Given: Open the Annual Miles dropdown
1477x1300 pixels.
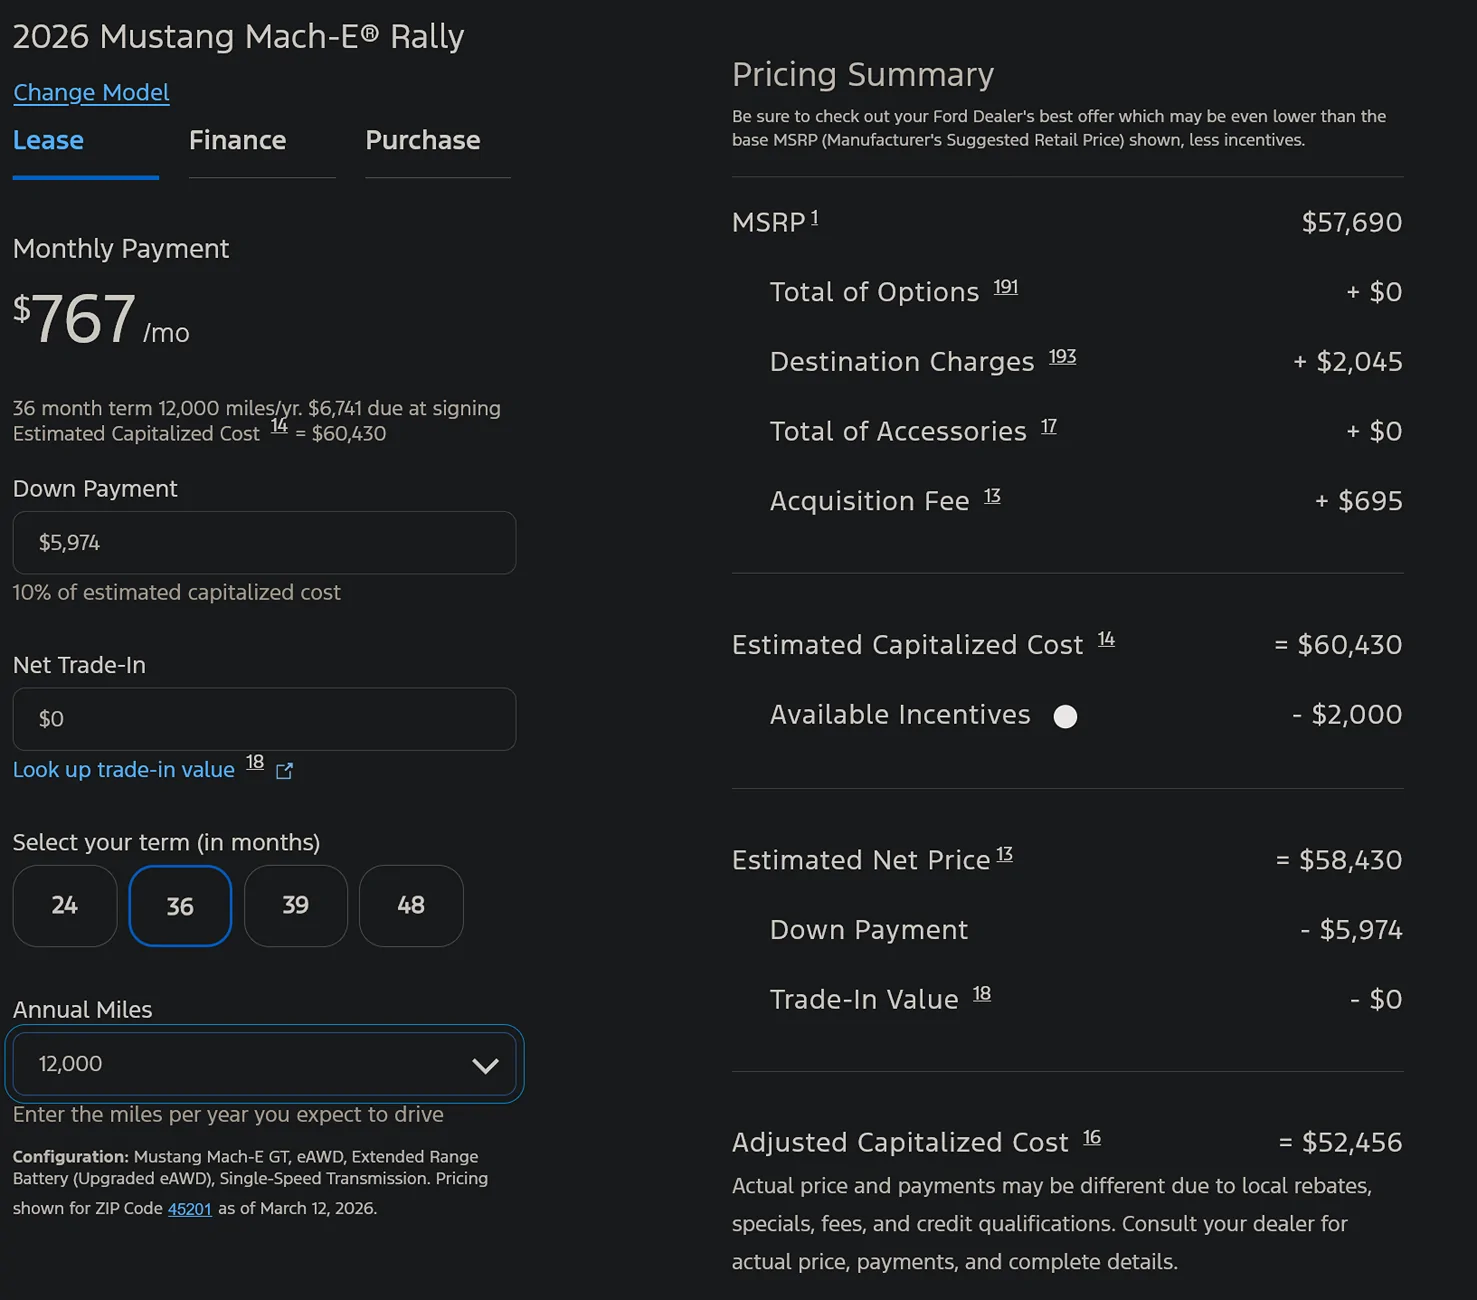Looking at the screenshot, I should pyautogui.click(x=264, y=1064).
